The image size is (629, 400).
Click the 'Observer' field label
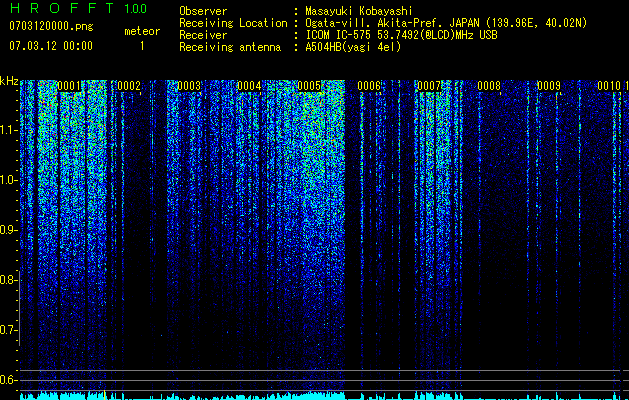point(203,11)
